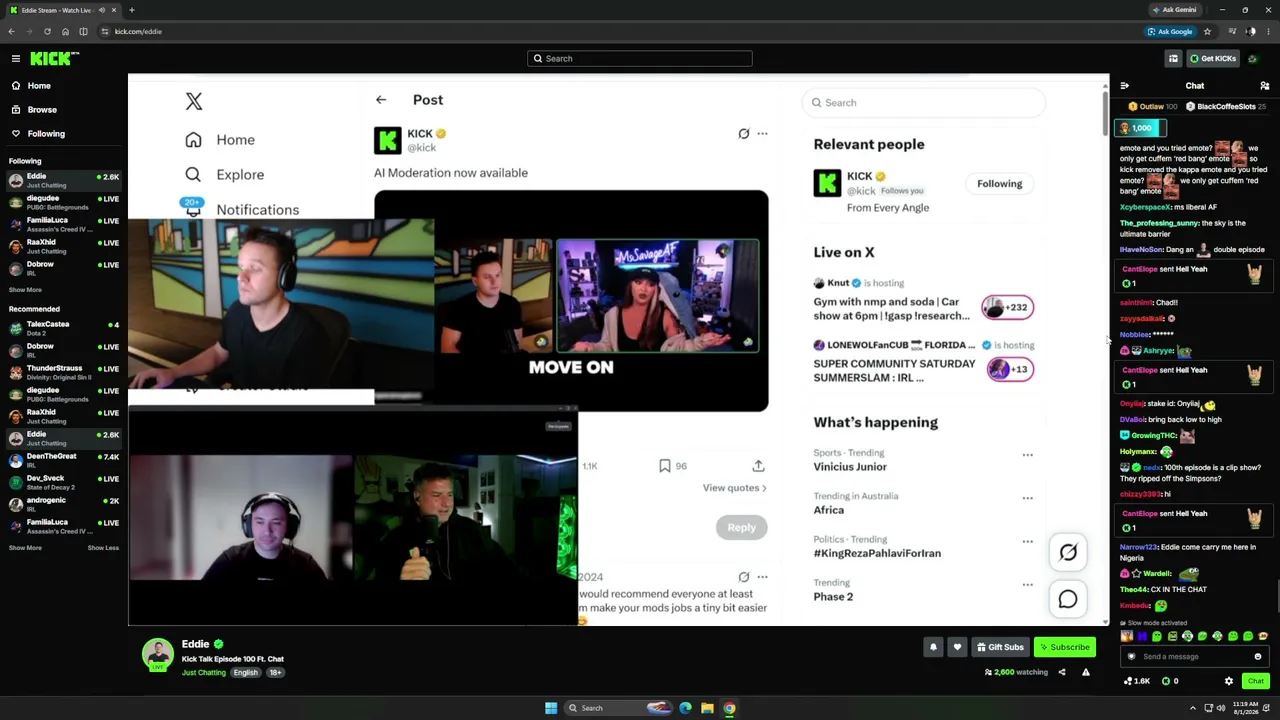Open a new browser tab
This screenshot has height=720, width=1280.
pyautogui.click(x=131, y=10)
